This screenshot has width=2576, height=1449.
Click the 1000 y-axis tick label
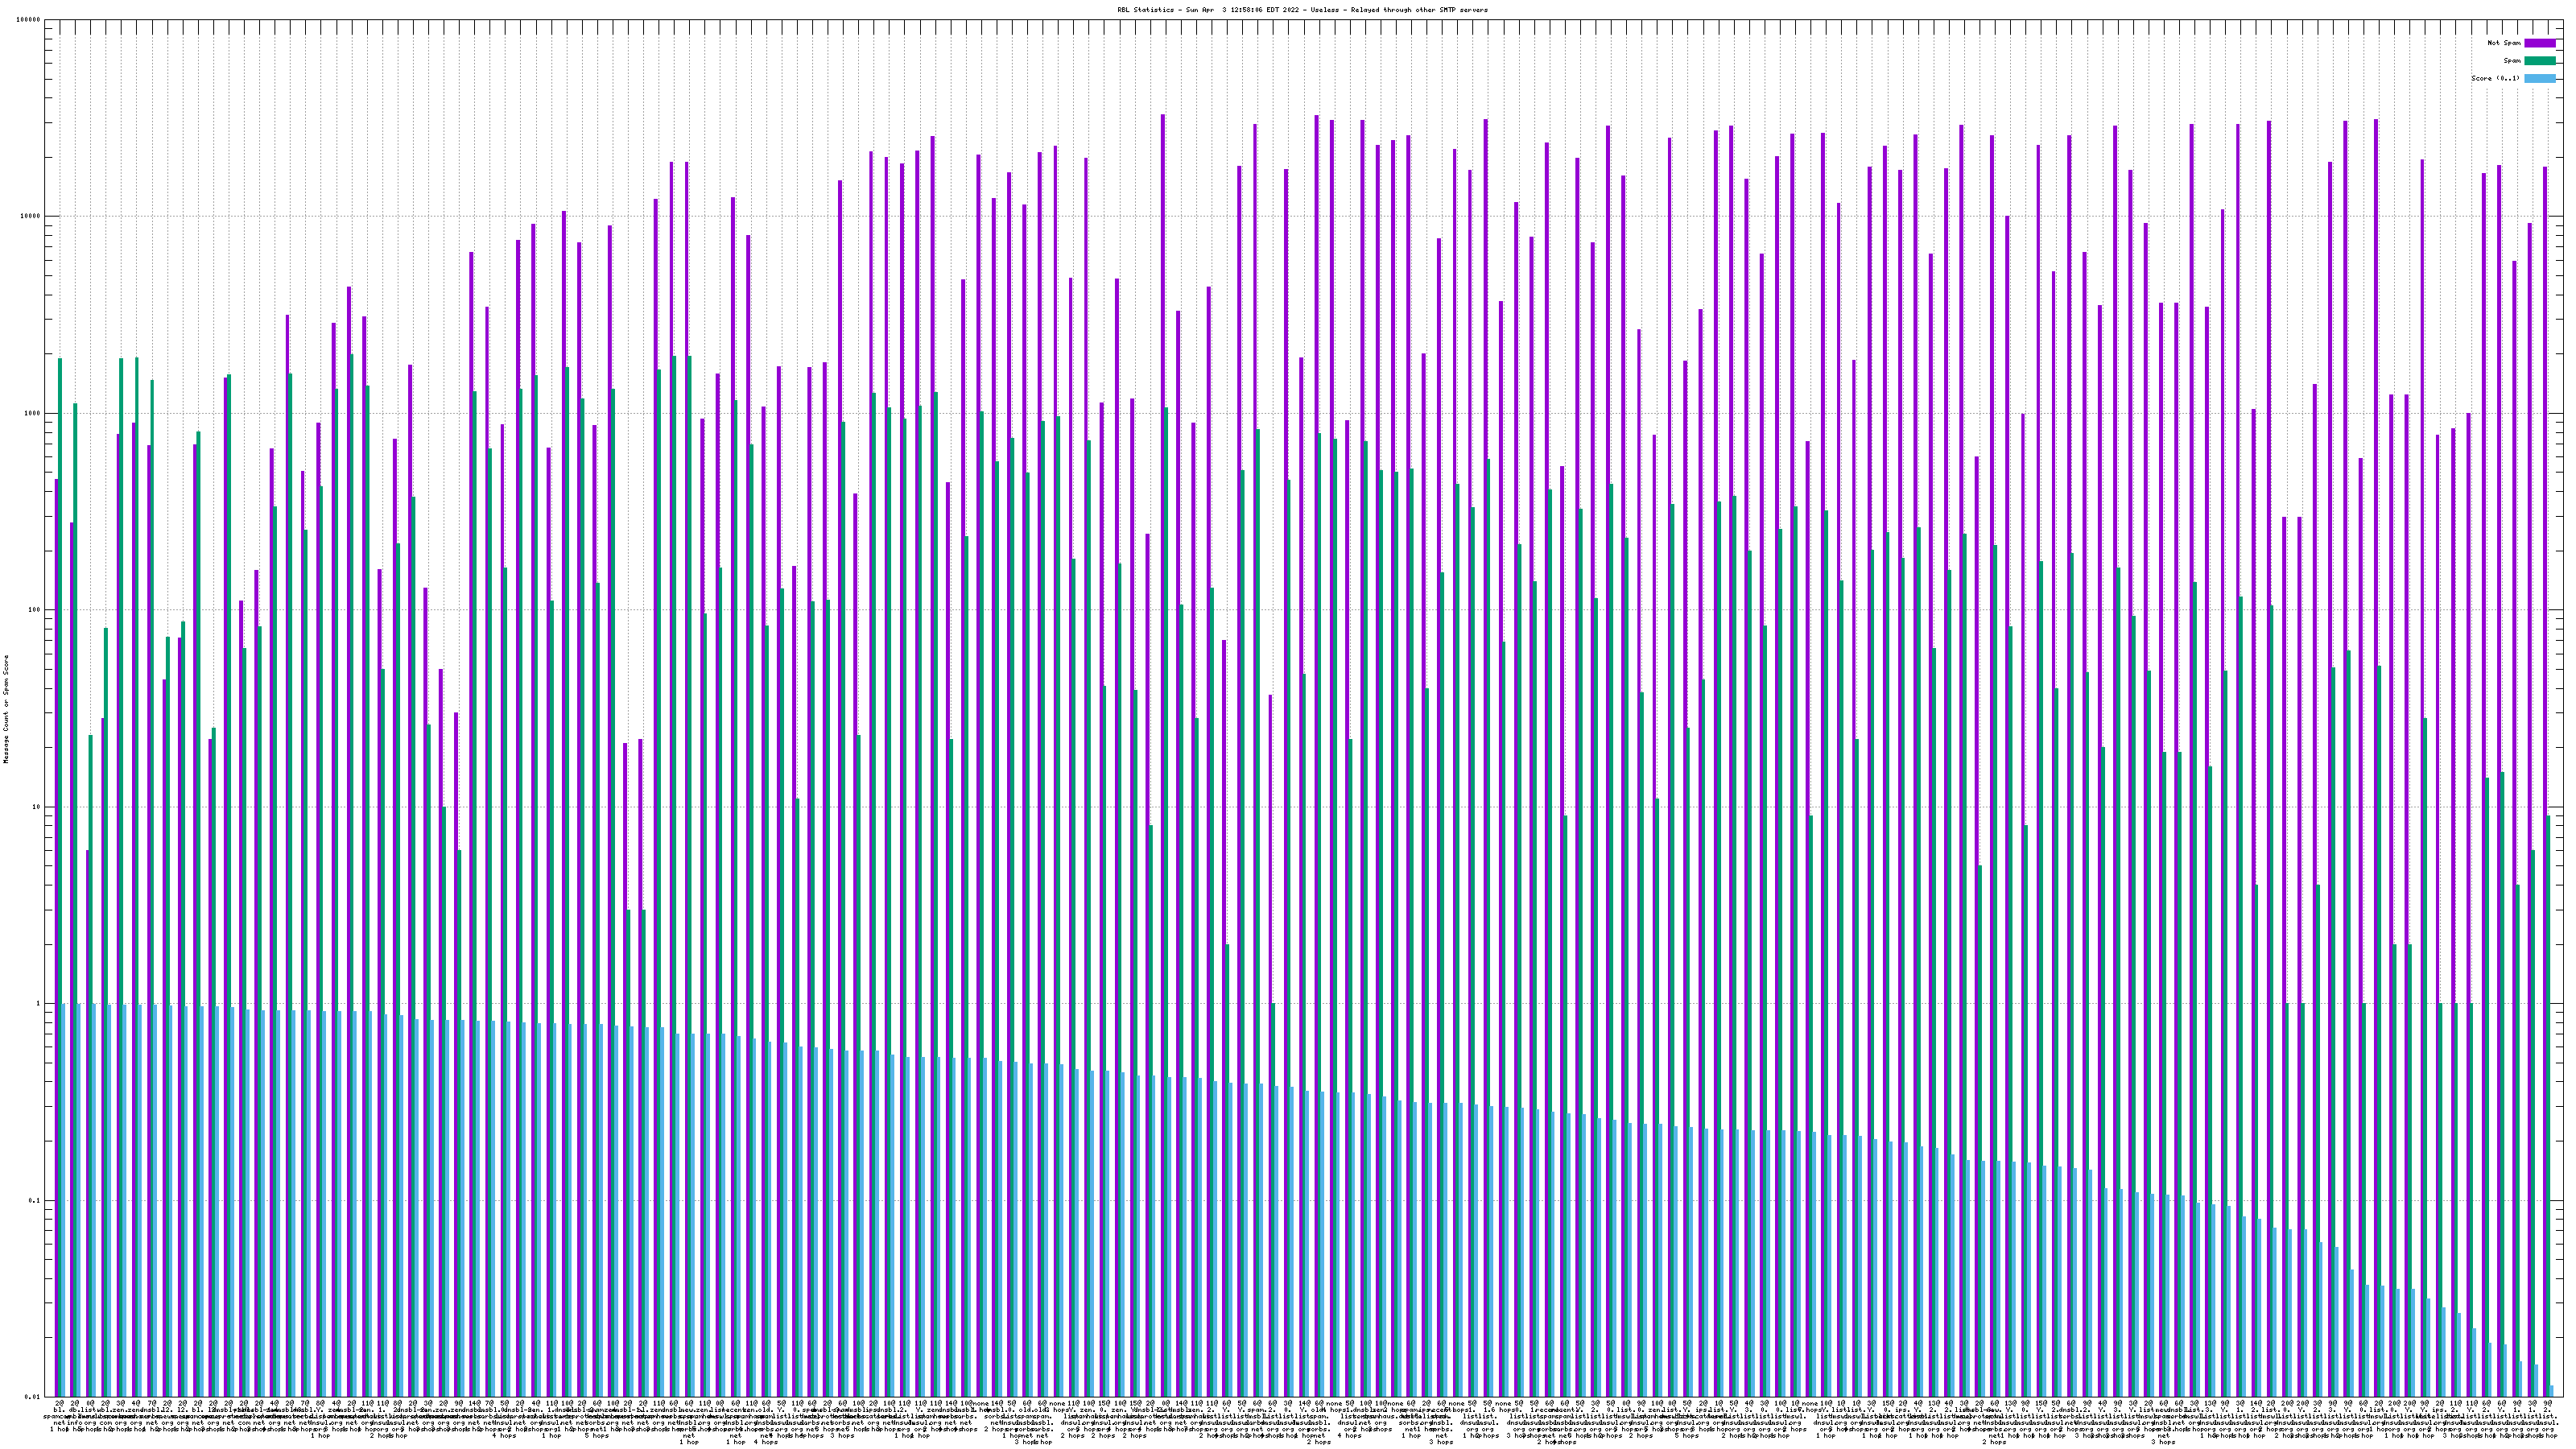(x=33, y=413)
